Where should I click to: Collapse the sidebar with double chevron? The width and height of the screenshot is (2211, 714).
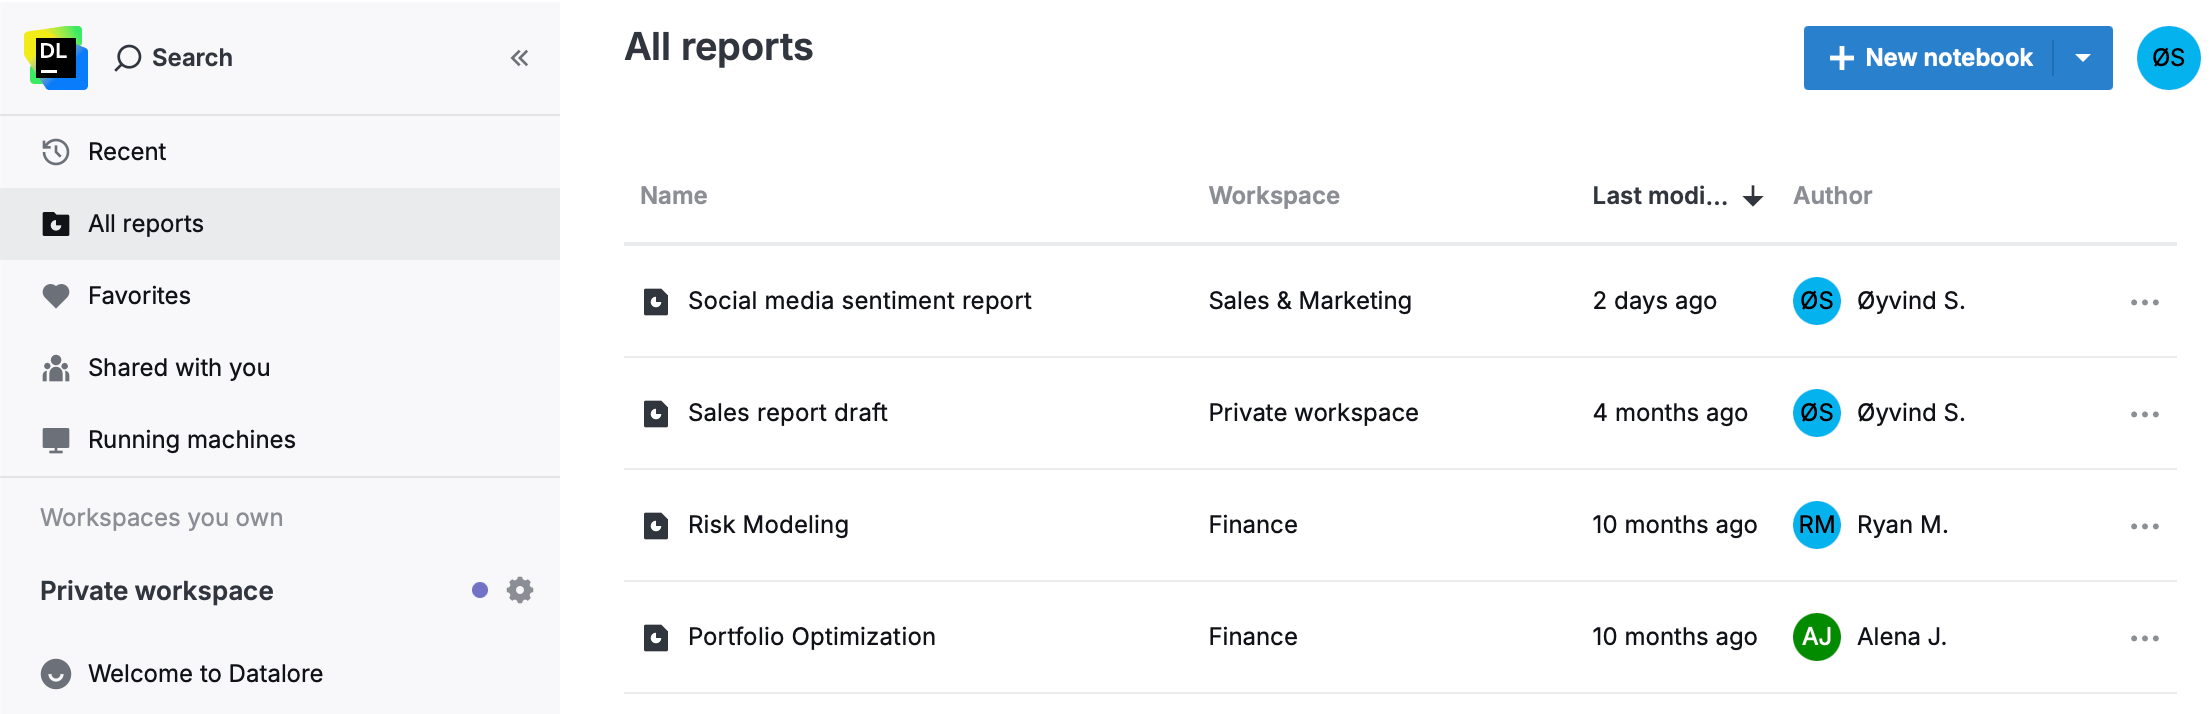[x=519, y=58]
